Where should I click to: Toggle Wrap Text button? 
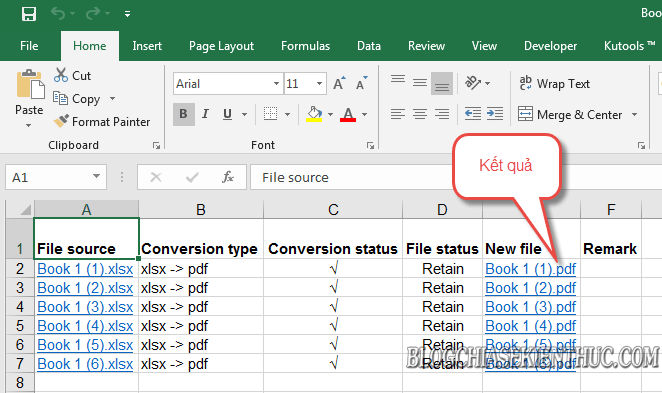tap(555, 84)
